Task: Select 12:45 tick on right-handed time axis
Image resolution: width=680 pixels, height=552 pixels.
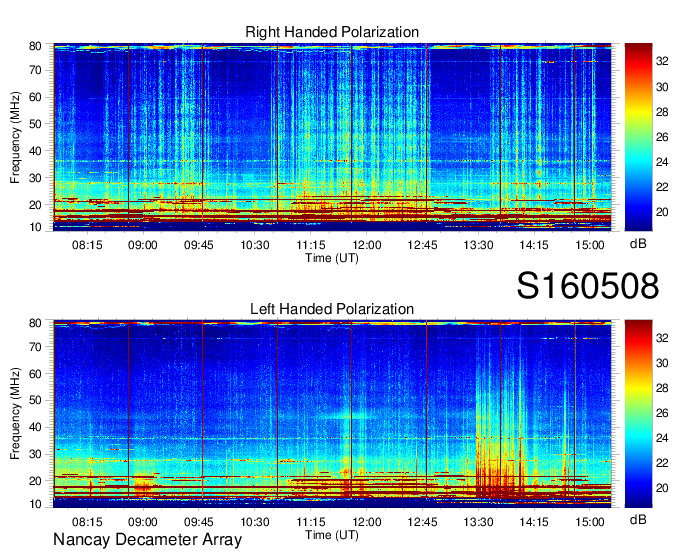Action: (x=422, y=245)
